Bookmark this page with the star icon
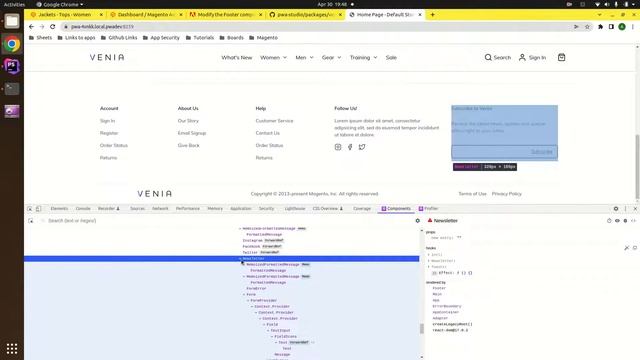Image resolution: width=640 pixels, height=360 pixels. click(587, 27)
